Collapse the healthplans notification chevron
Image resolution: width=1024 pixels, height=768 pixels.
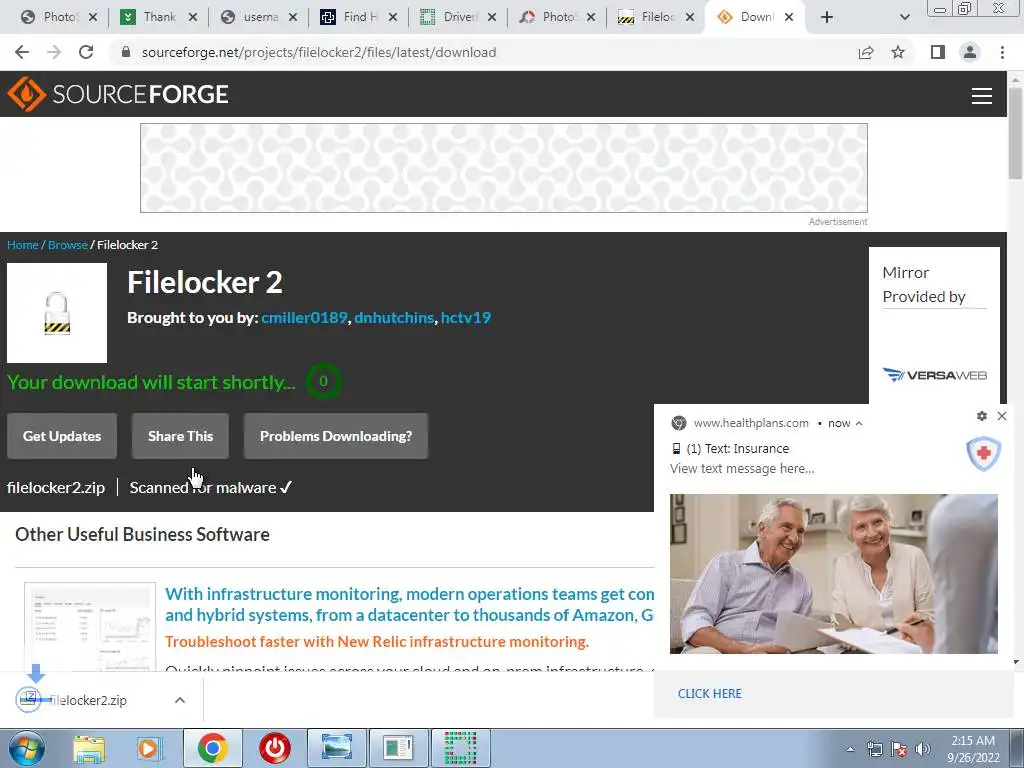tap(859, 423)
